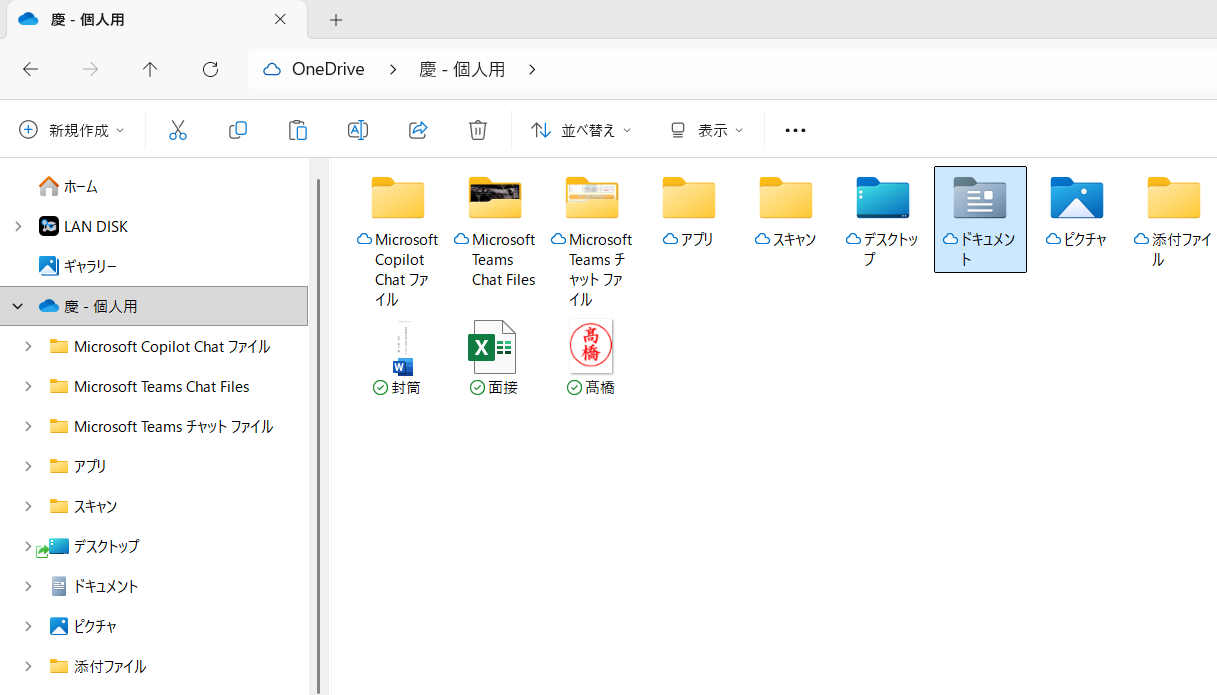
Task: Expand the LAN DISK tree node
Action: click(x=18, y=226)
